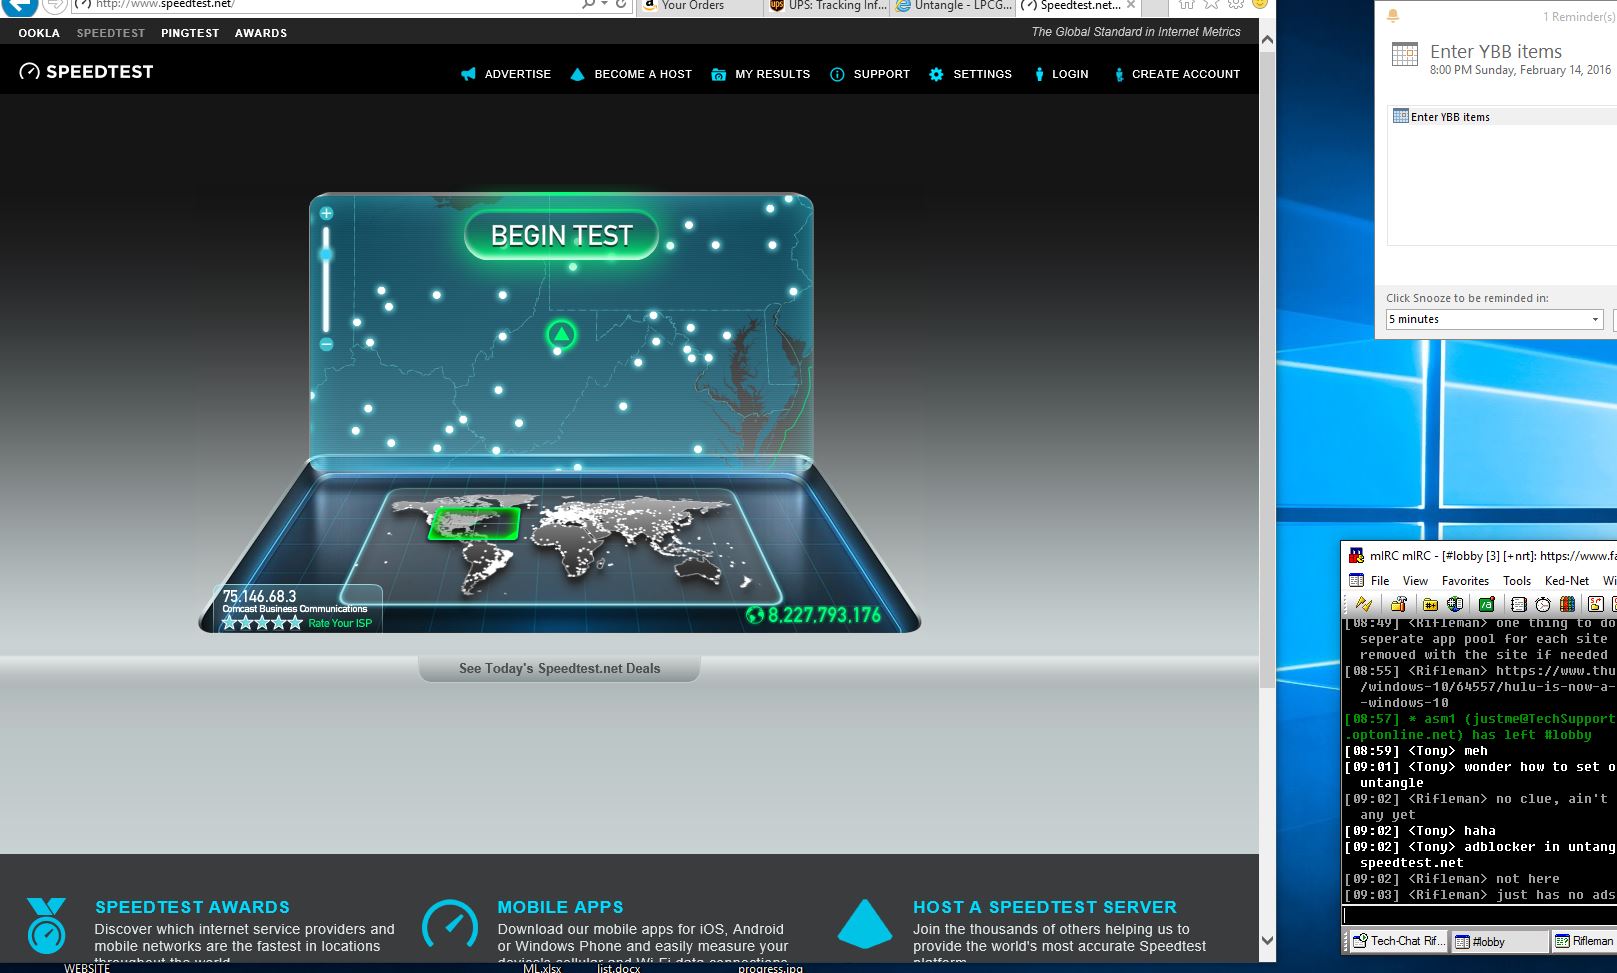The height and width of the screenshot is (973, 1617).
Task: Click the Mobile Apps gauge icon
Action: pos(449,924)
